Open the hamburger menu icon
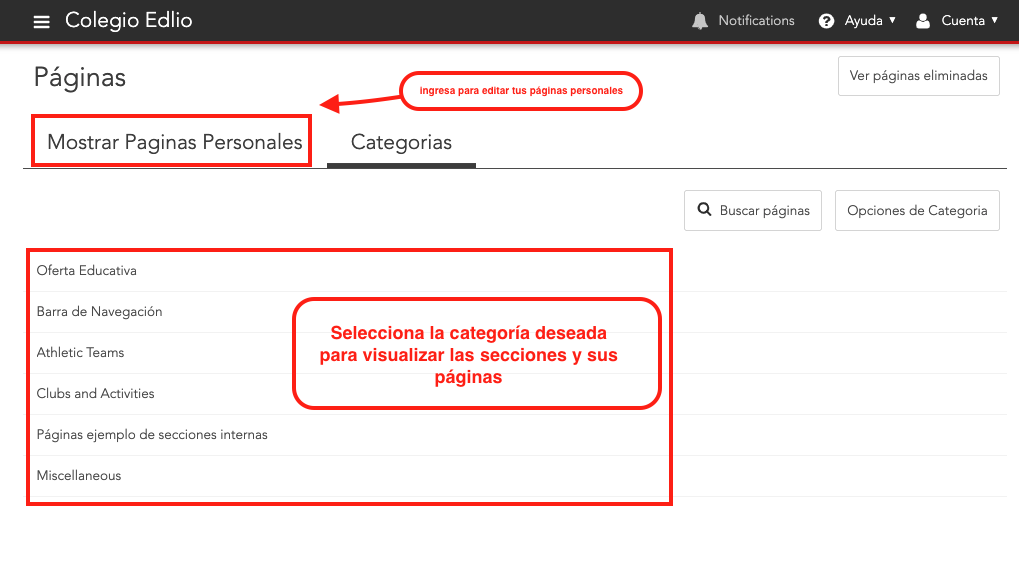The width and height of the screenshot is (1019, 565). point(41,21)
